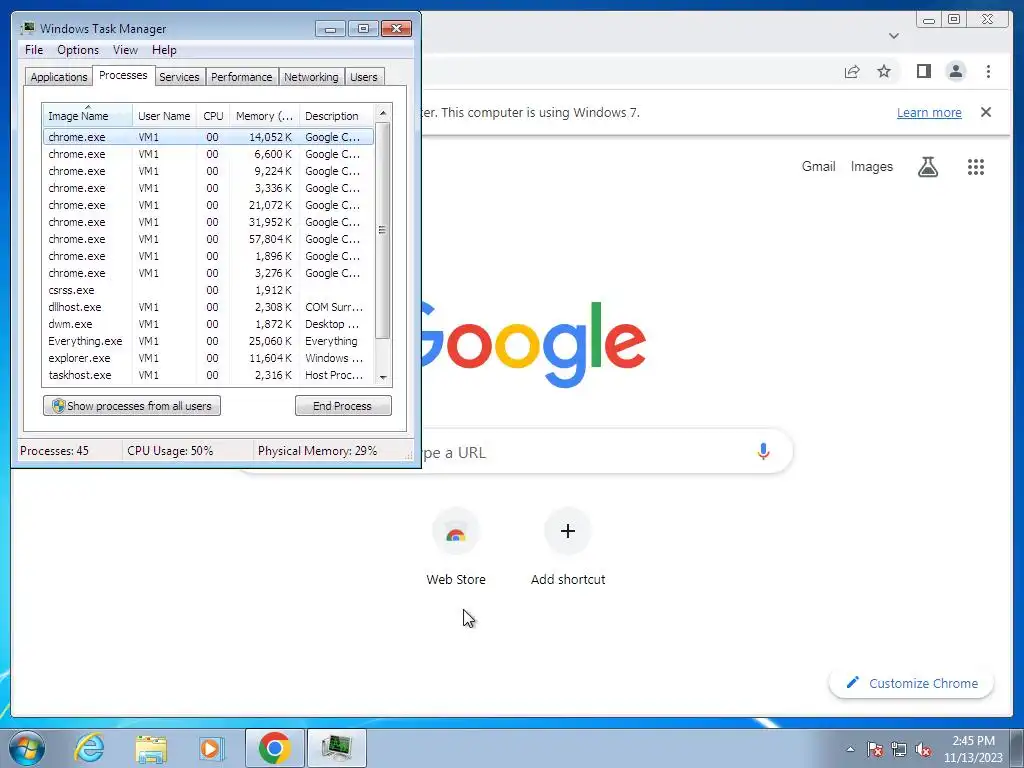Bookmark this page with the star icon
Screen dimensions: 1024x768
(884, 71)
